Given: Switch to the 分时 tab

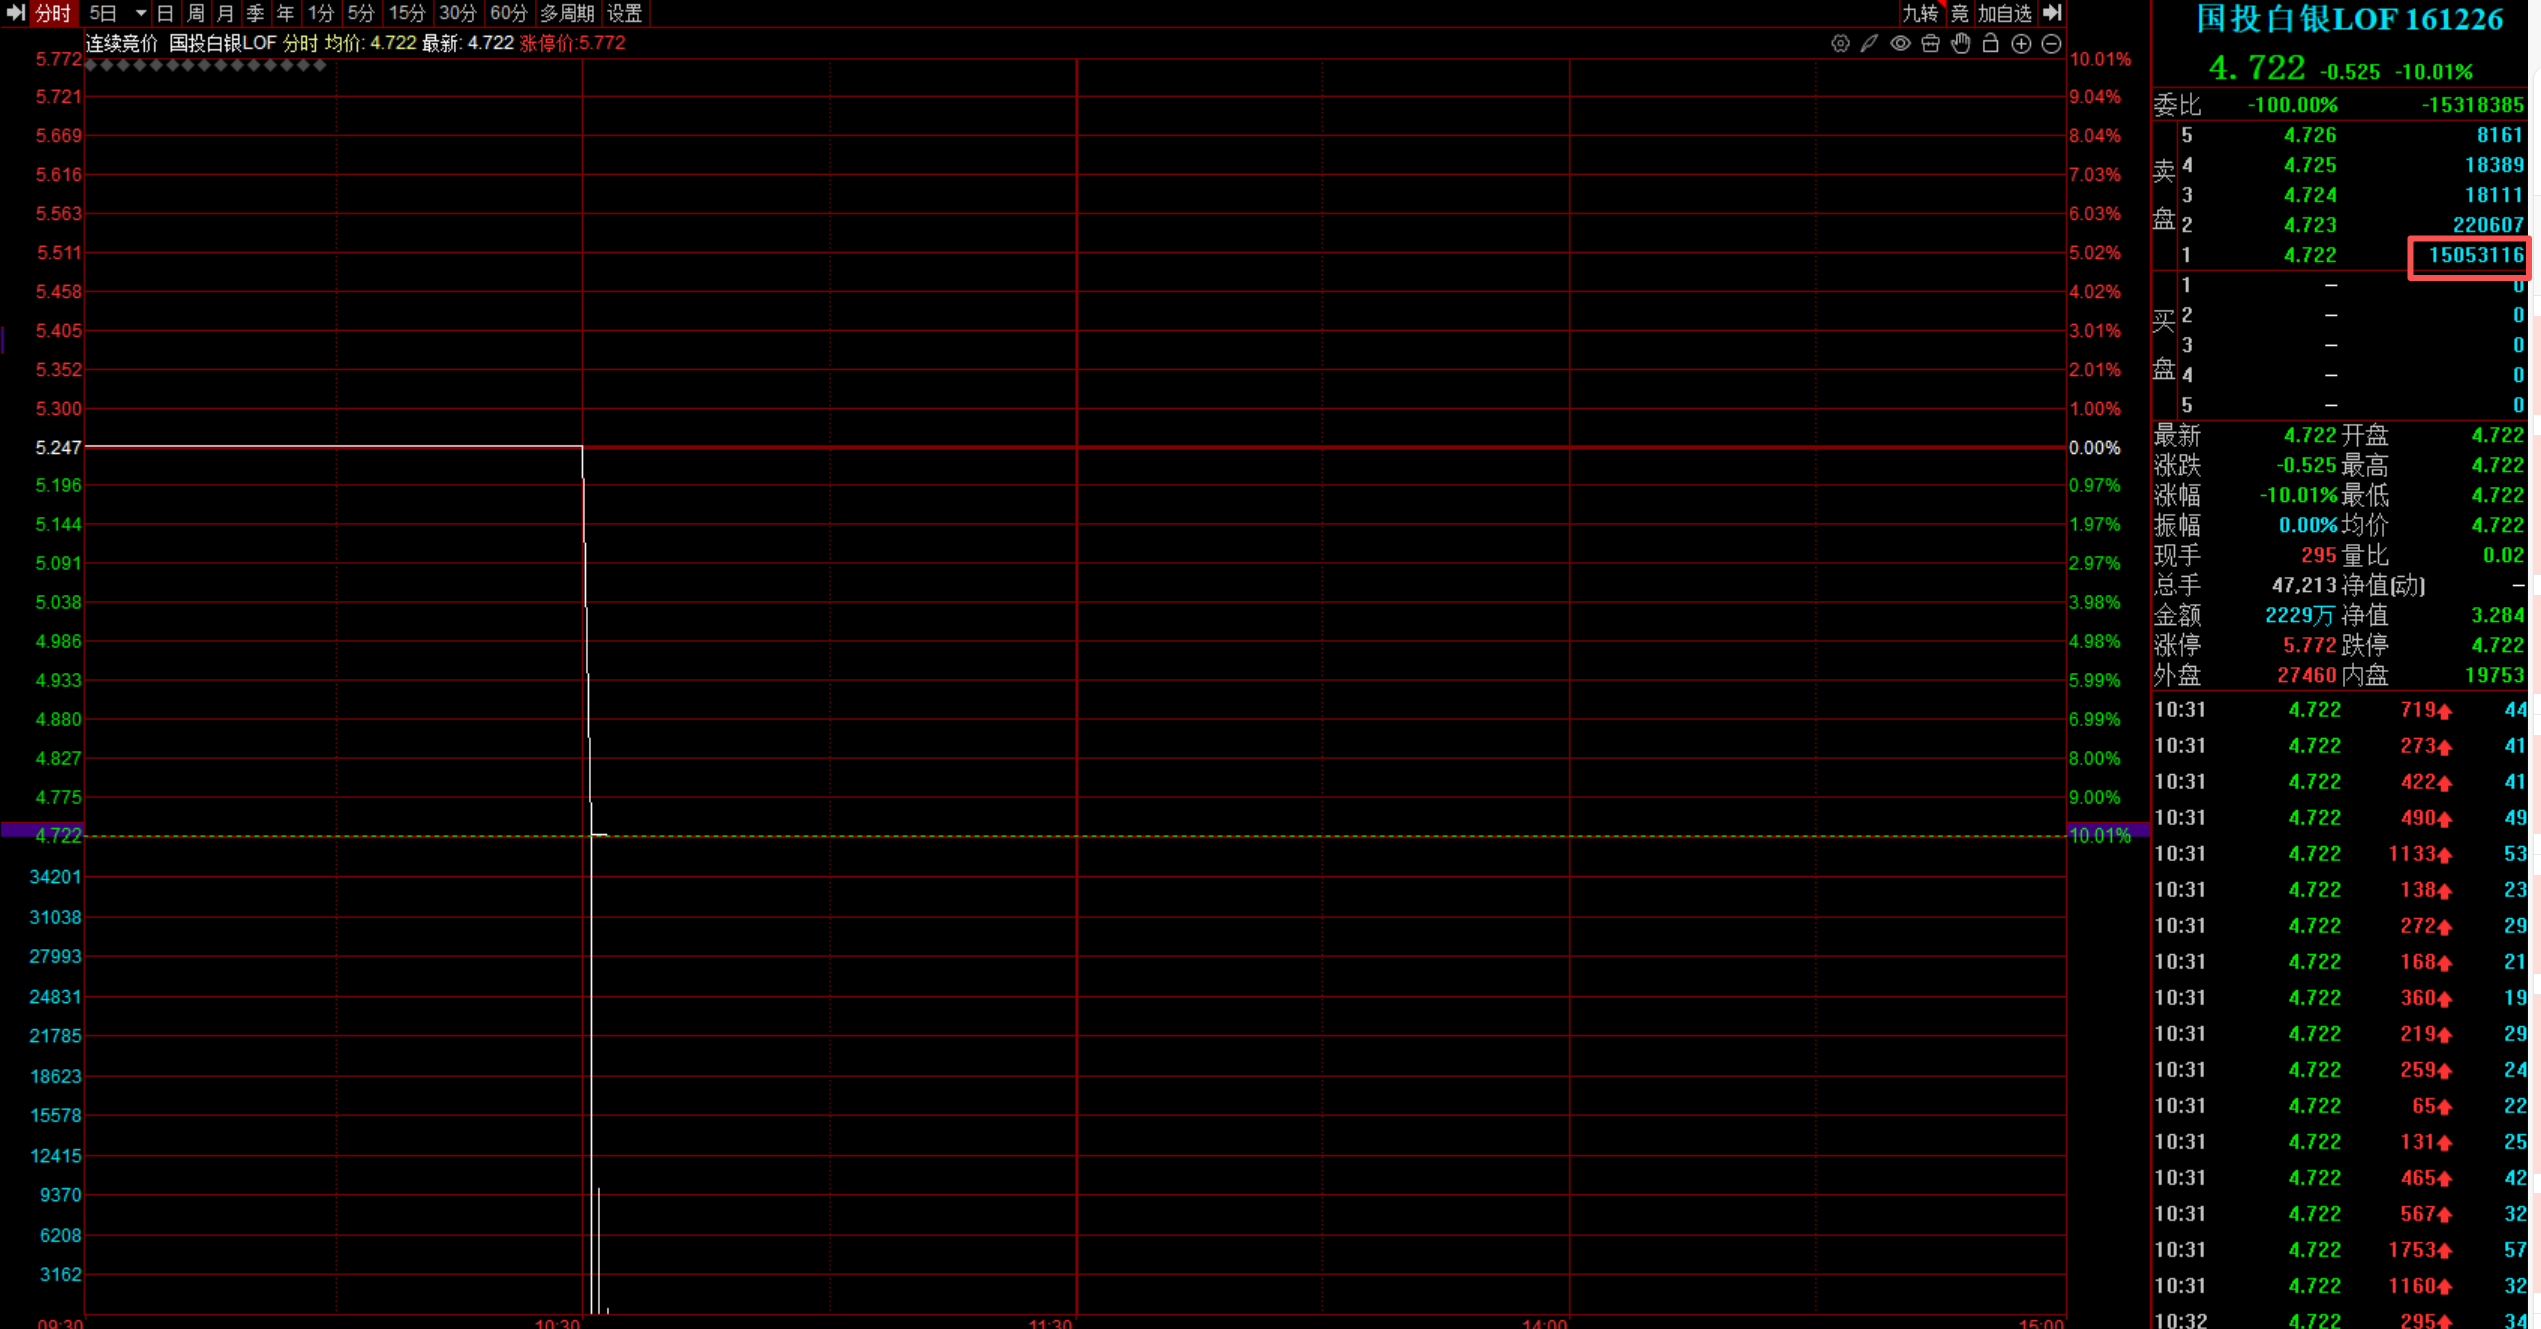Looking at the screenshot, I should [x=52, y=13].
